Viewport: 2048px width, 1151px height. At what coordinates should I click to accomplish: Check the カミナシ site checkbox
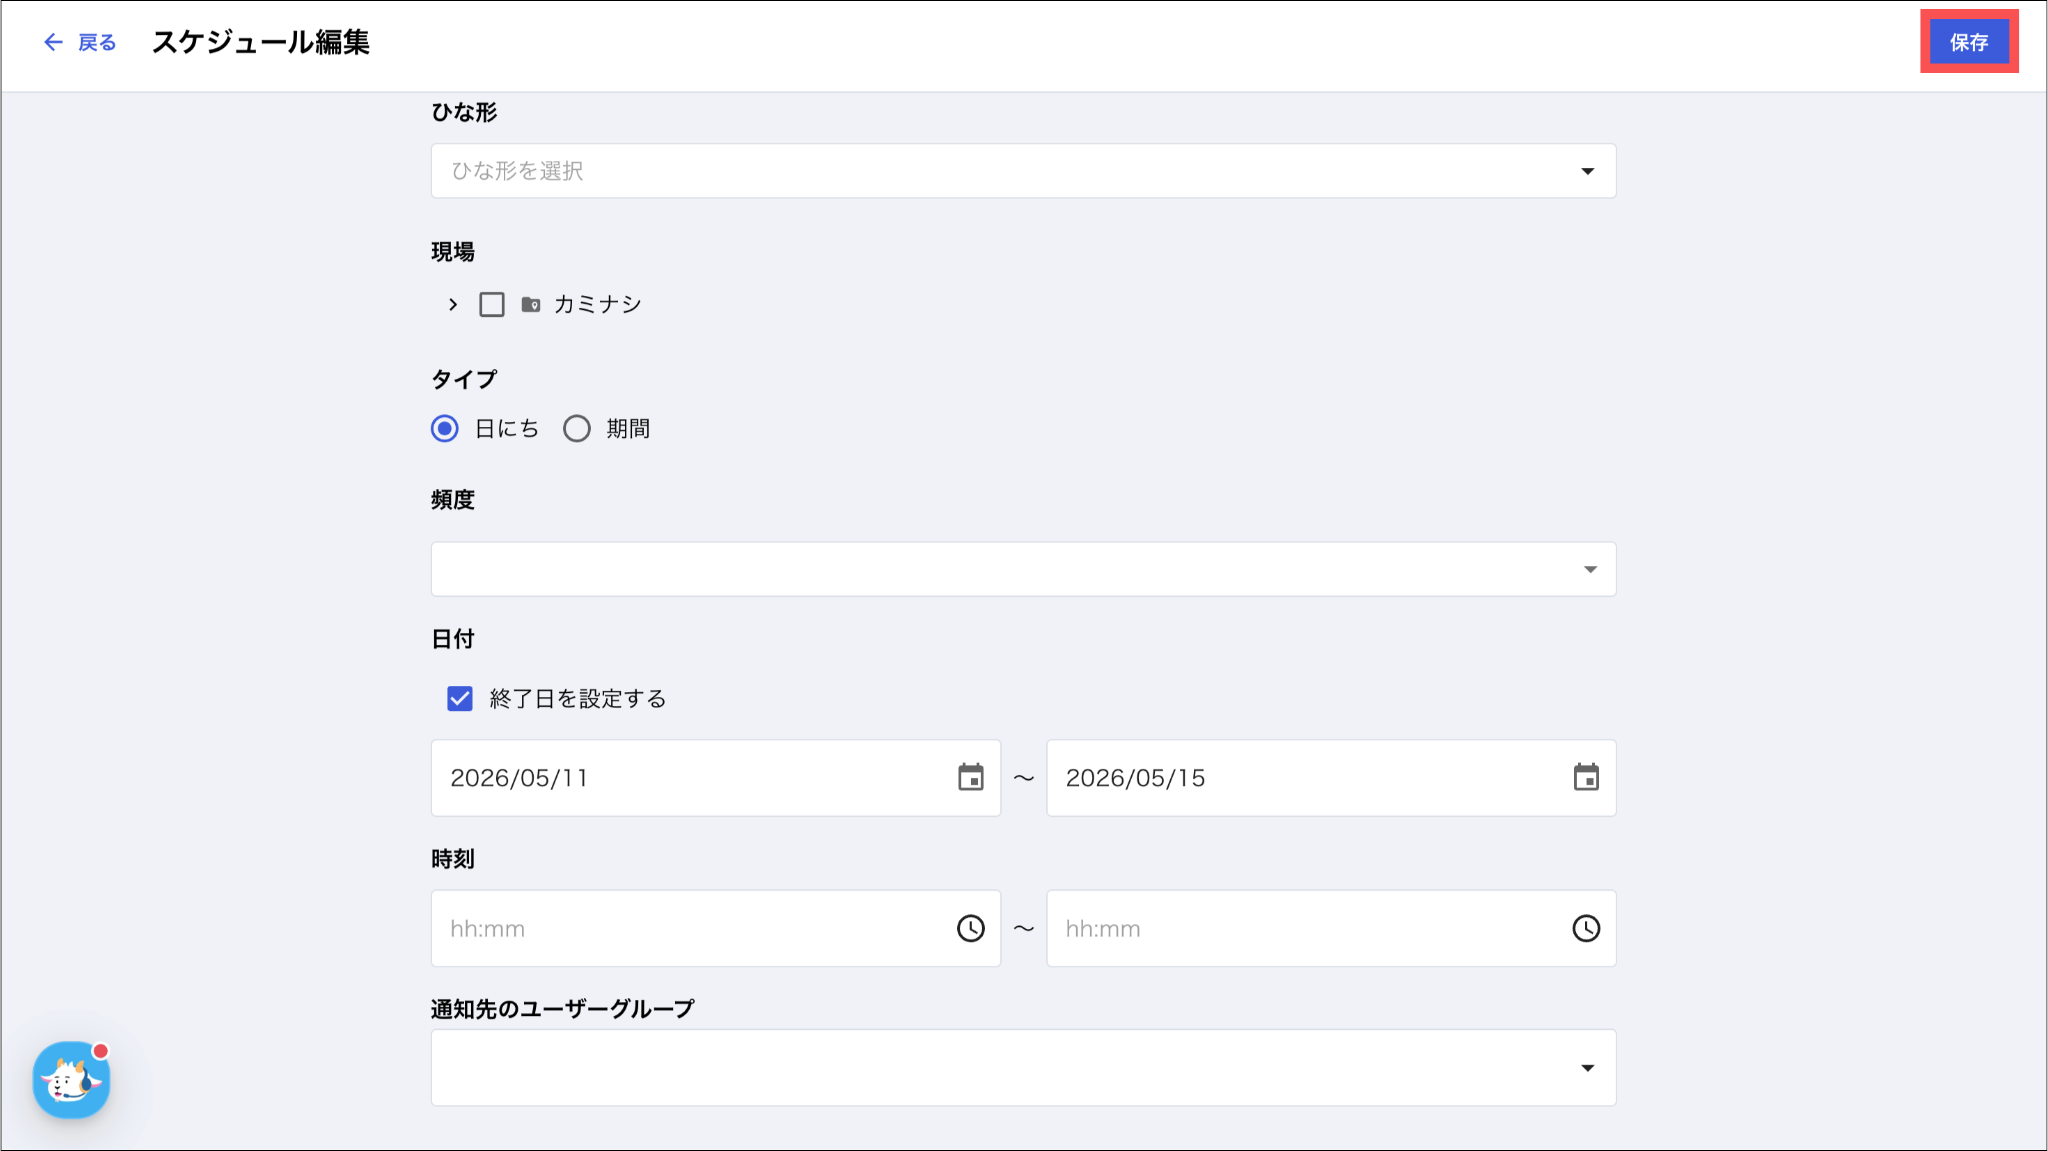coord(492,304)
